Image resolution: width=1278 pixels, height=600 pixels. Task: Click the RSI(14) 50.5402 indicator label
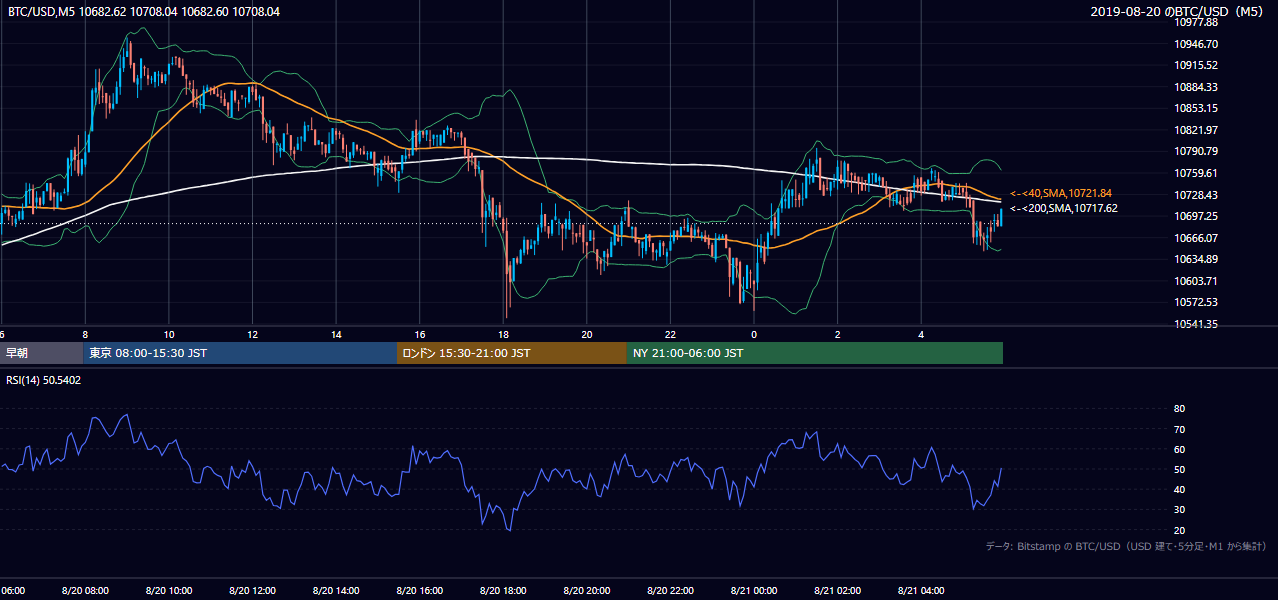click(44, 380)
